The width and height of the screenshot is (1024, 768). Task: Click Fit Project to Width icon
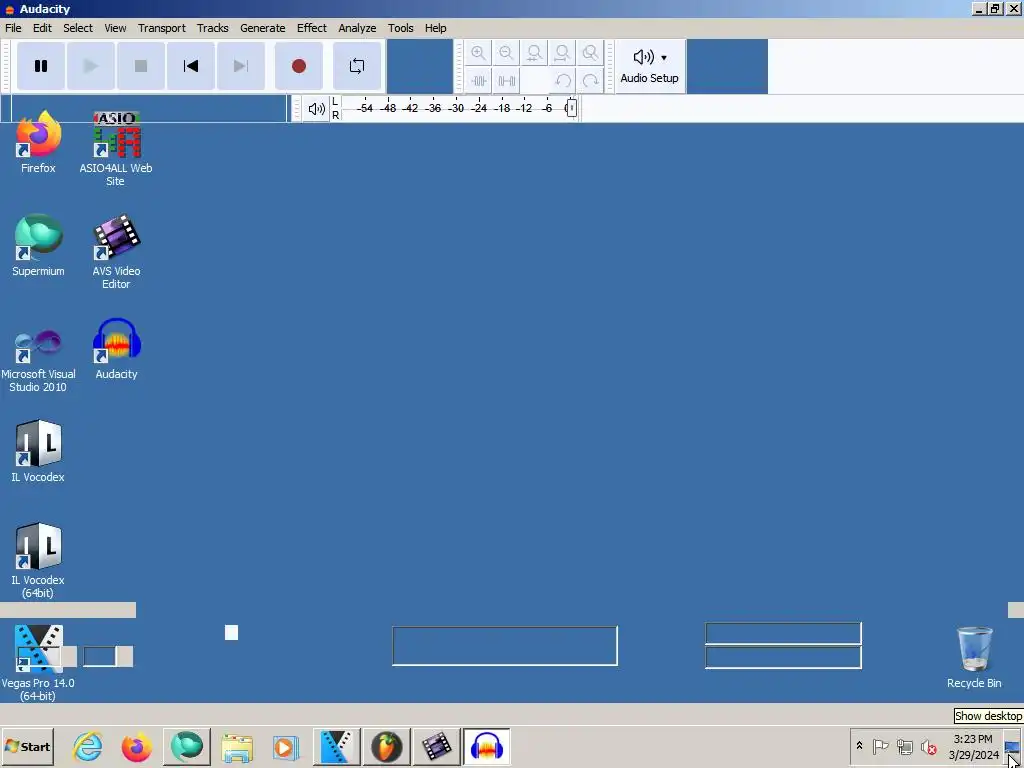(562, 53)
